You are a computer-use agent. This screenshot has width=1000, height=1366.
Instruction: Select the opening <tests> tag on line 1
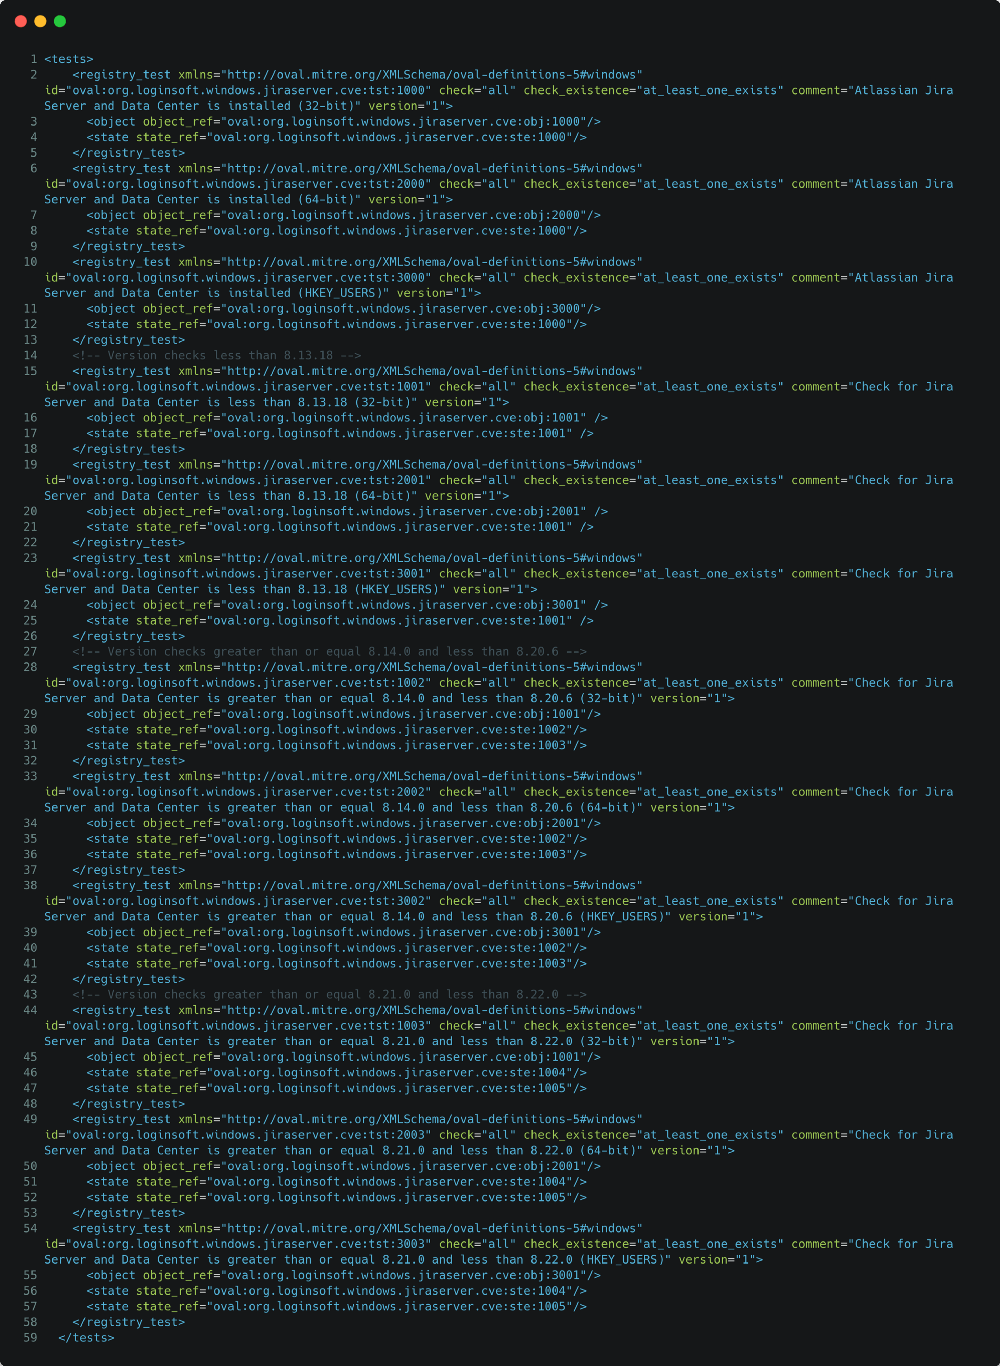tap(69, 58)
